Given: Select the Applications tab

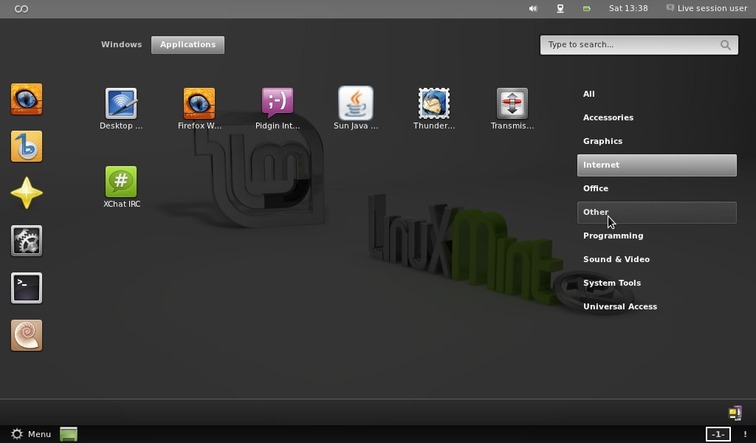Looking at the screenshot, I should (x=188, y=45).
